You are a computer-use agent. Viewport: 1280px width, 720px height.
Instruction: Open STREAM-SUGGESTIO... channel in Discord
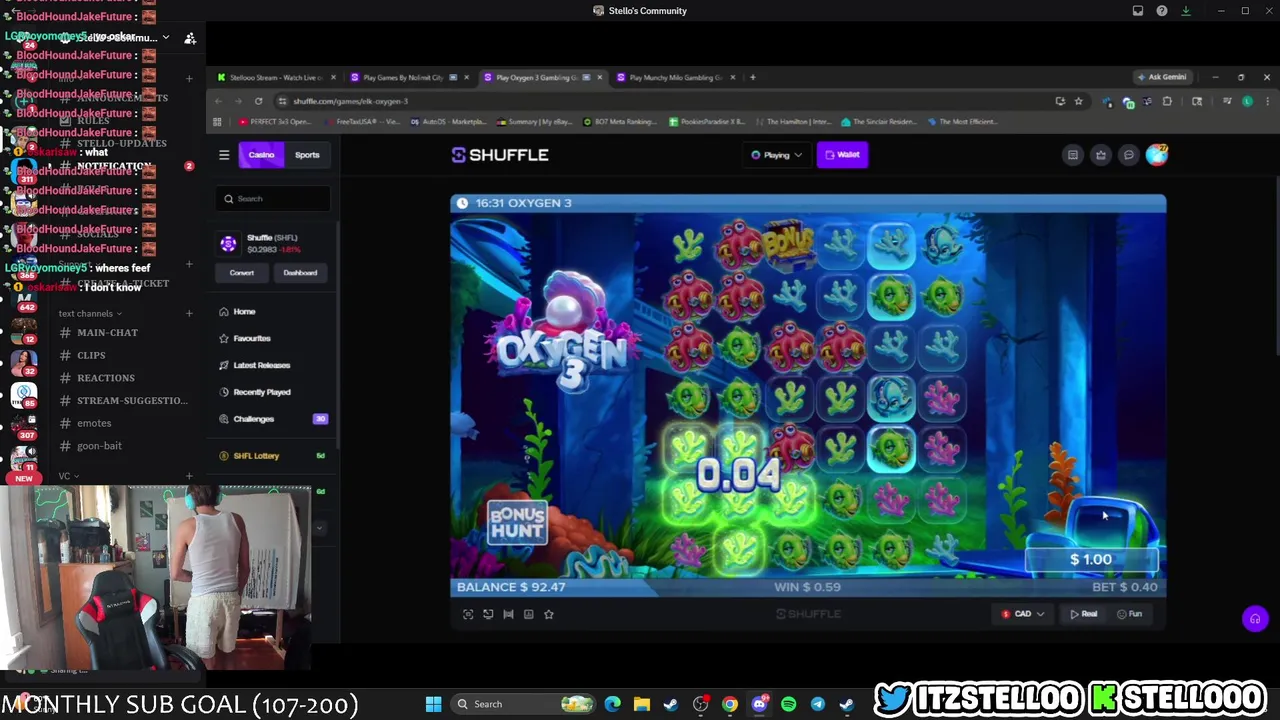tap(132, 400)
